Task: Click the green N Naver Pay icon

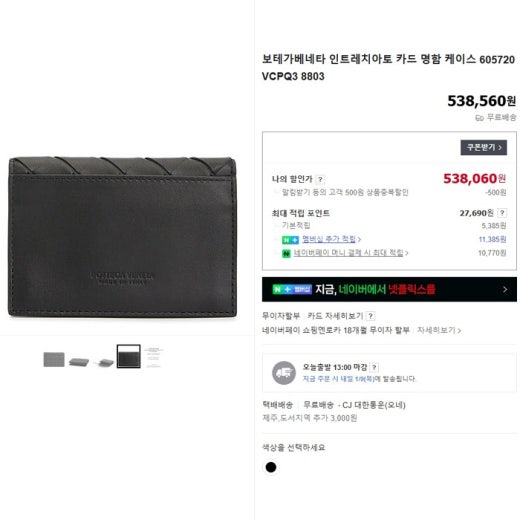Action: point(286,253)
